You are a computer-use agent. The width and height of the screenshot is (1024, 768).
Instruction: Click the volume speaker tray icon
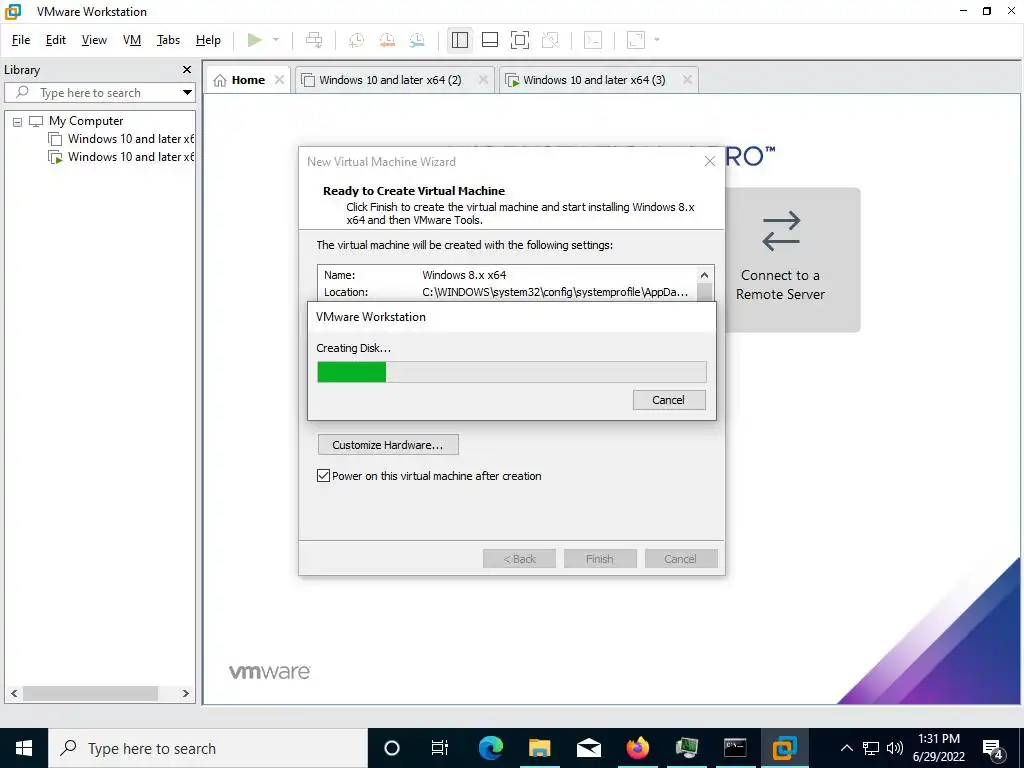click(x=895, y=748)
